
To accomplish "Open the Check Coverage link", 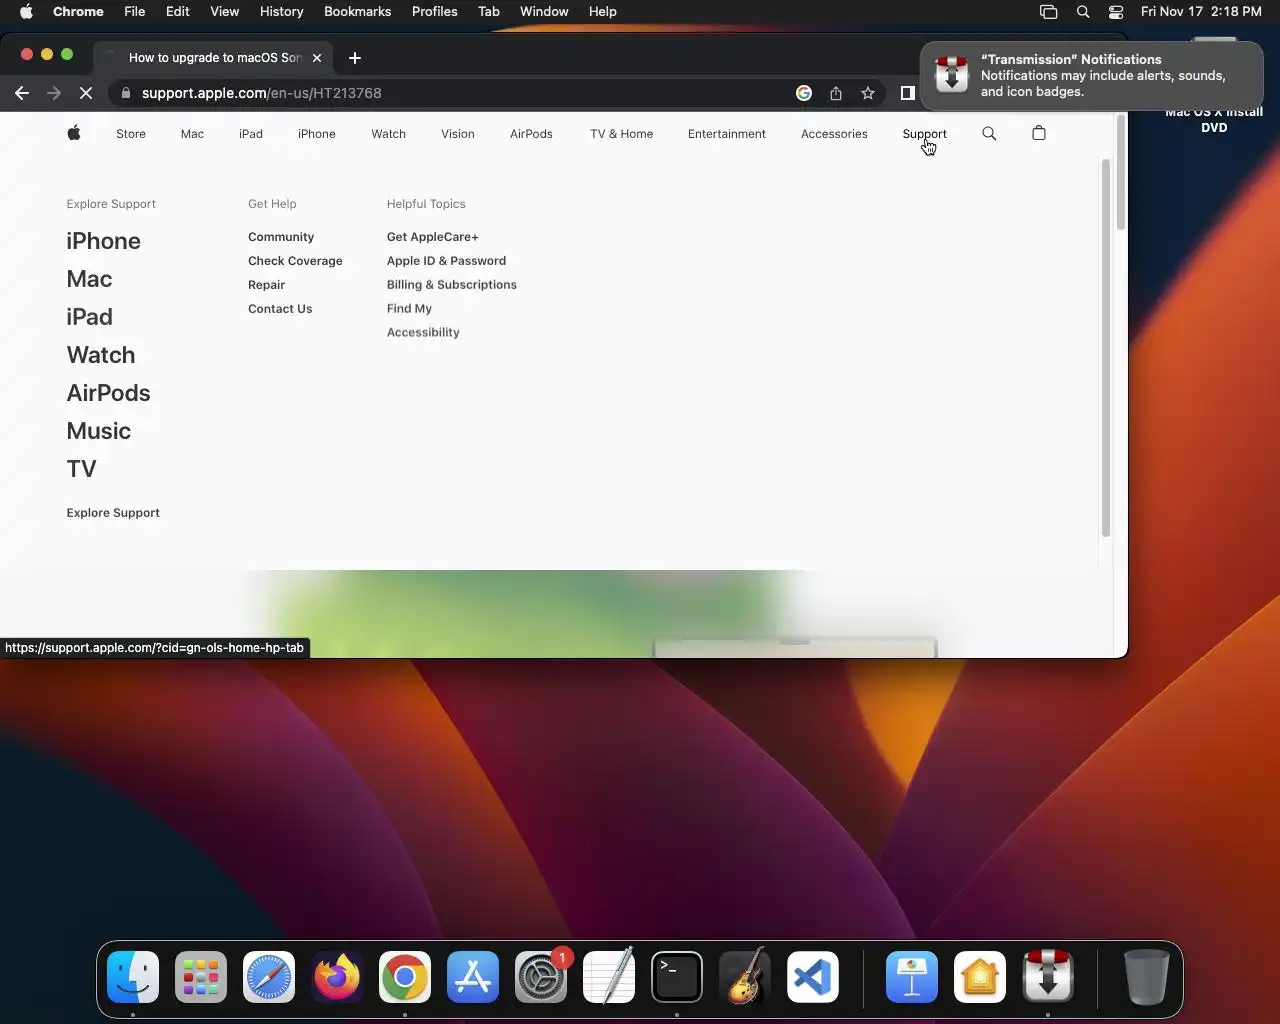I will point(295,261).
